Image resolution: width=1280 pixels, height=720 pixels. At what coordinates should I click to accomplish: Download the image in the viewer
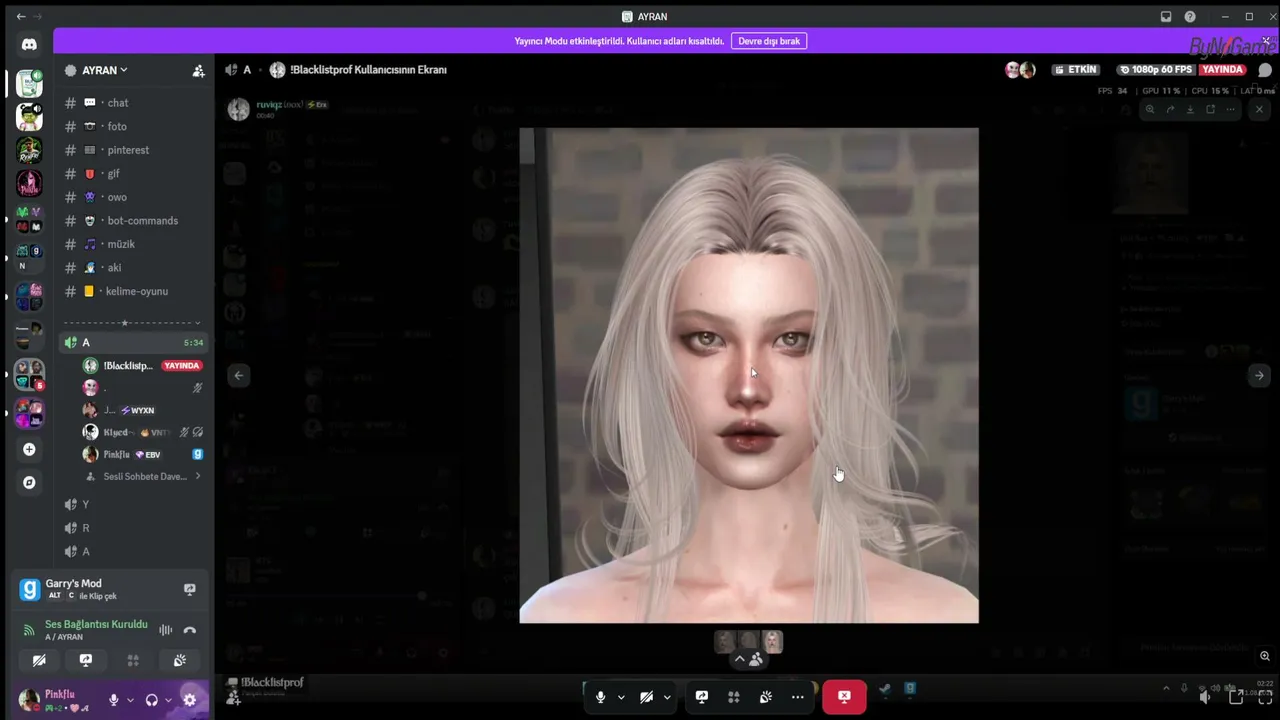(x=1190, y=109)
